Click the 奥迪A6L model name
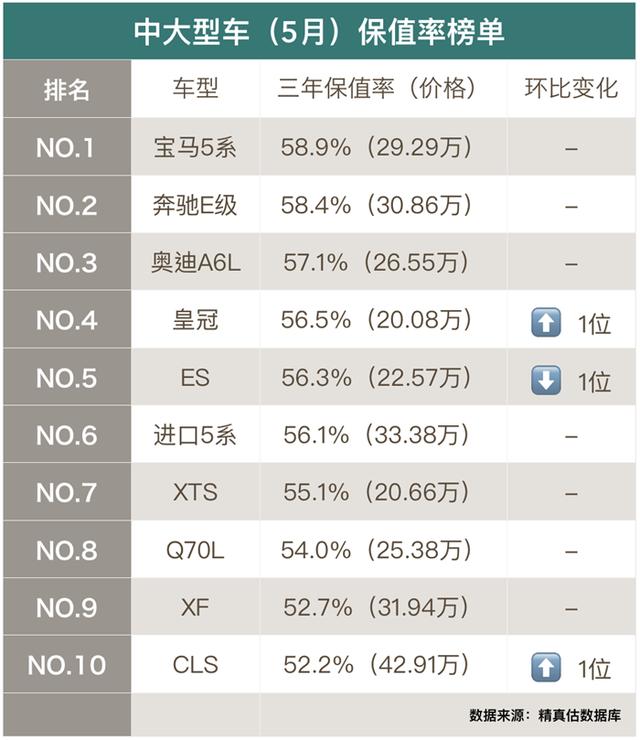The image size is (640, 740). 195,262
